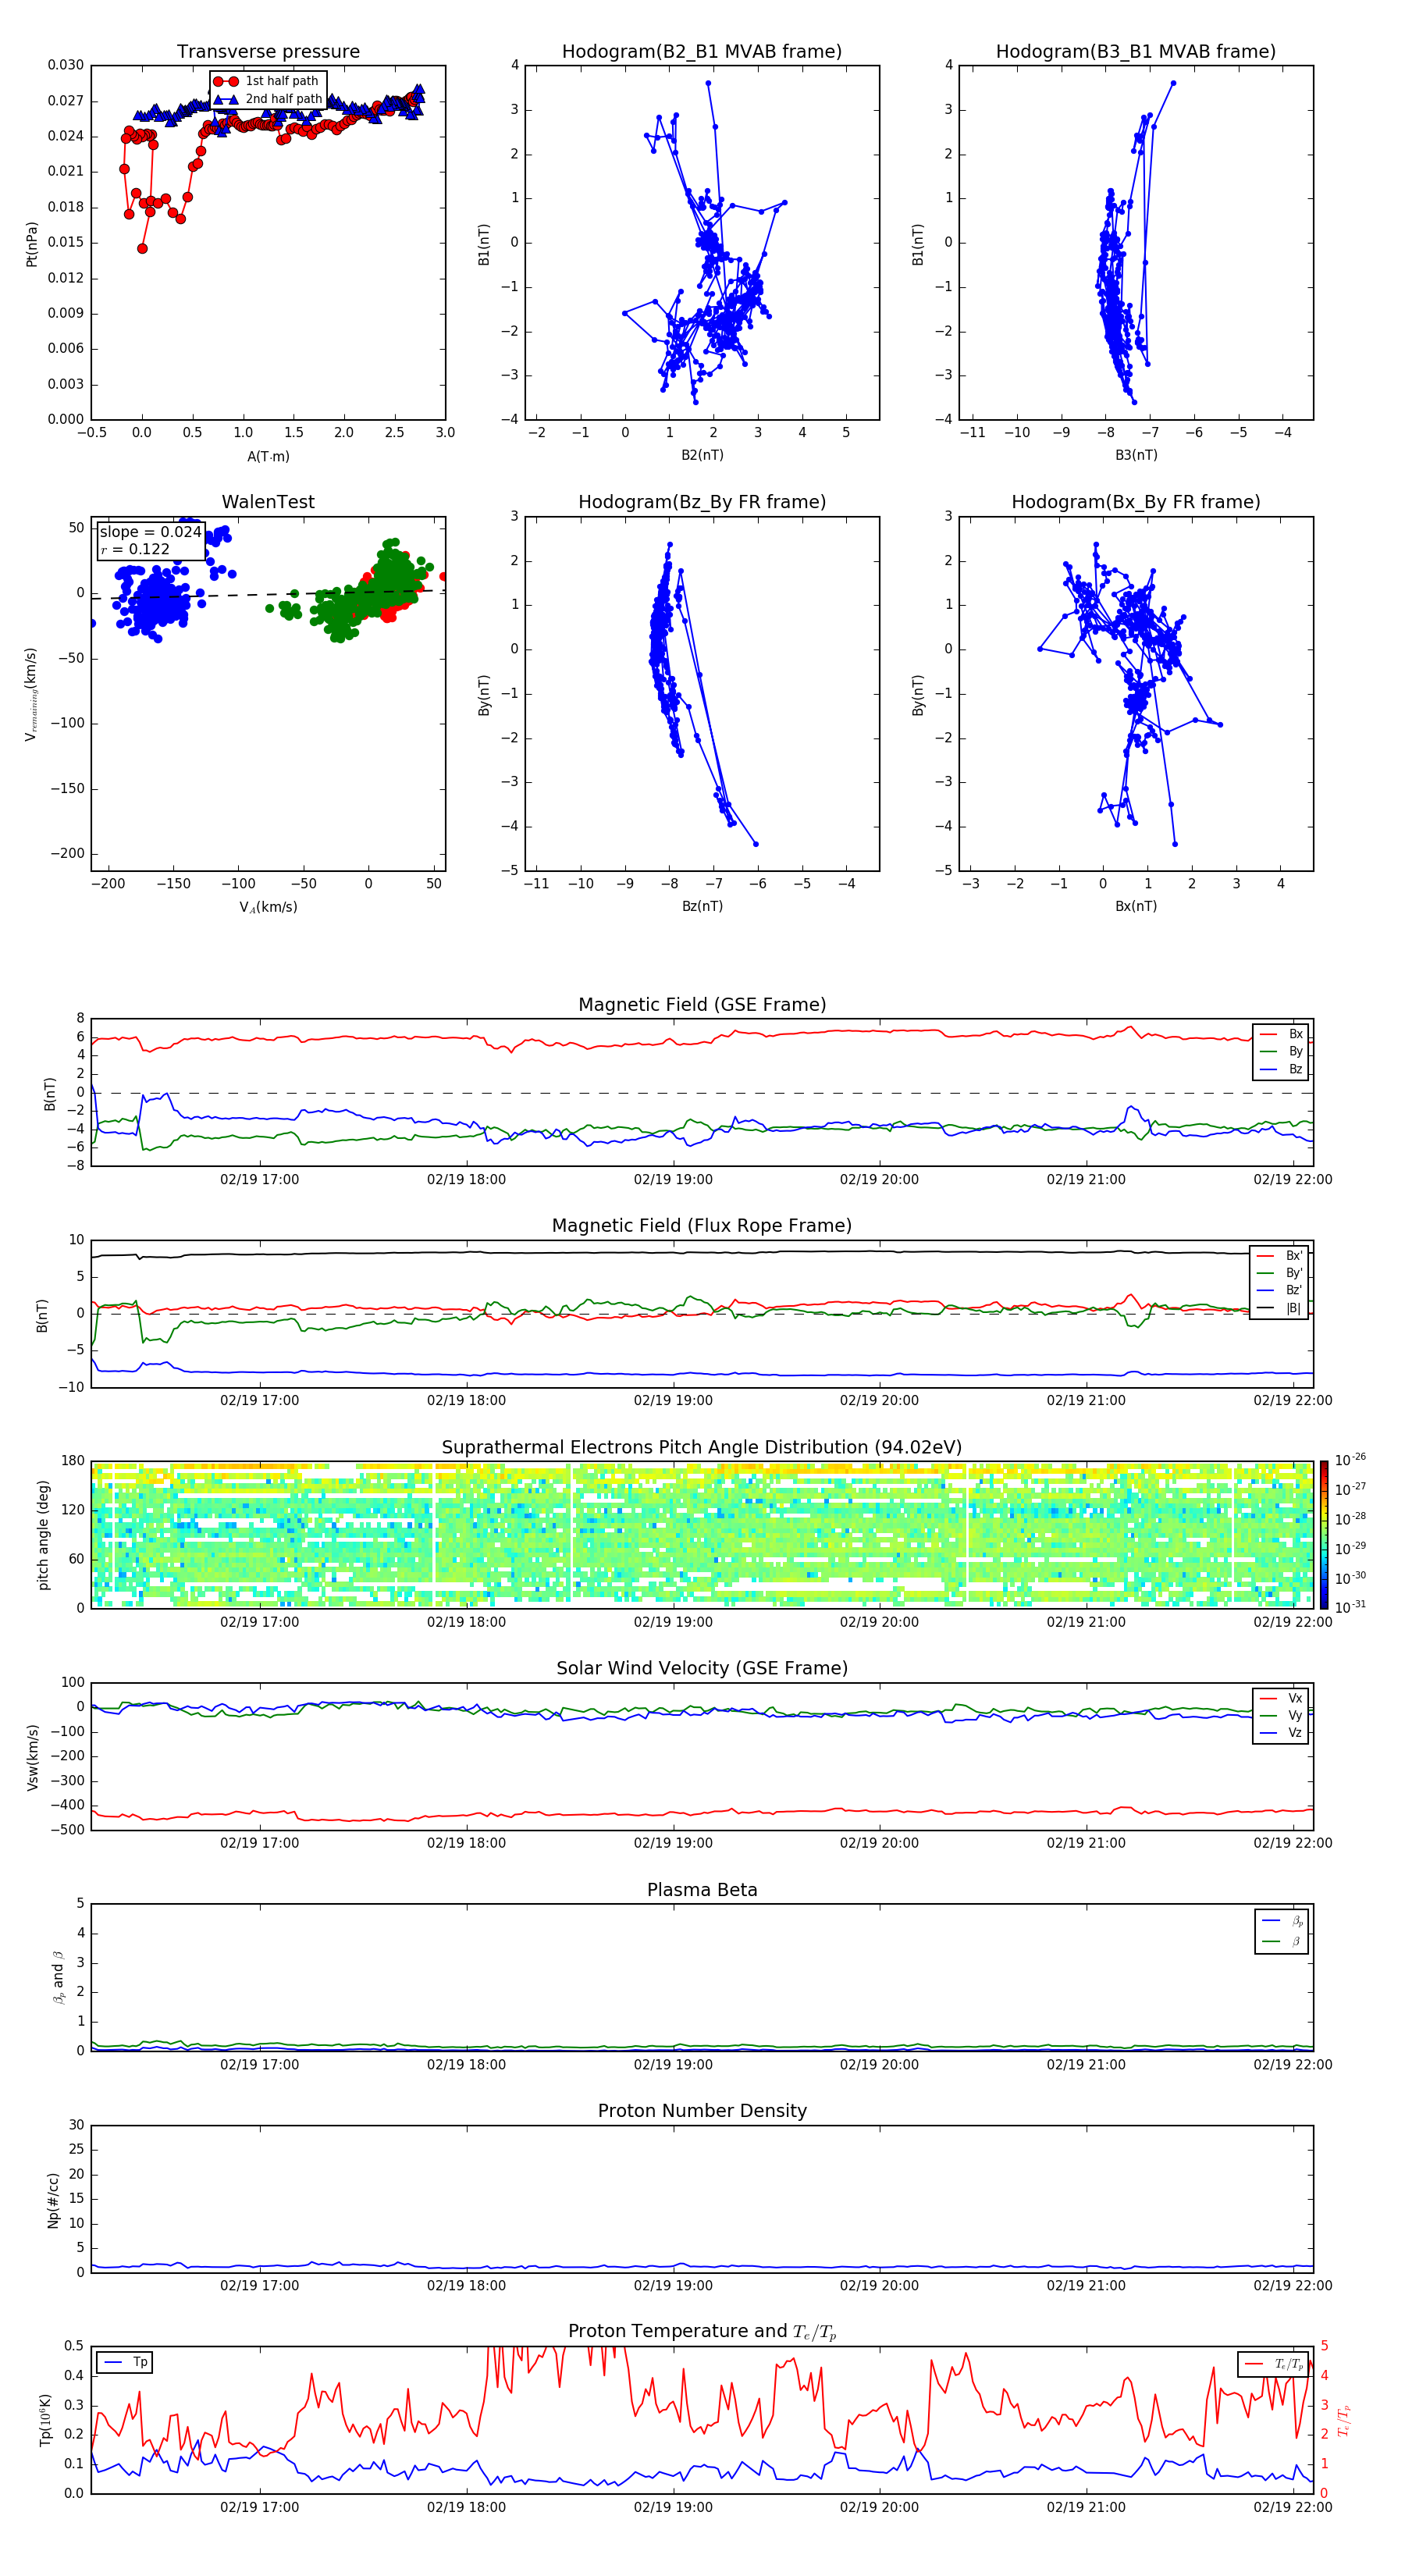This screenshot has width=1405, height=2576.
Task: Click the "Proton Number Density" title
Action: (x=702, y=2111)
